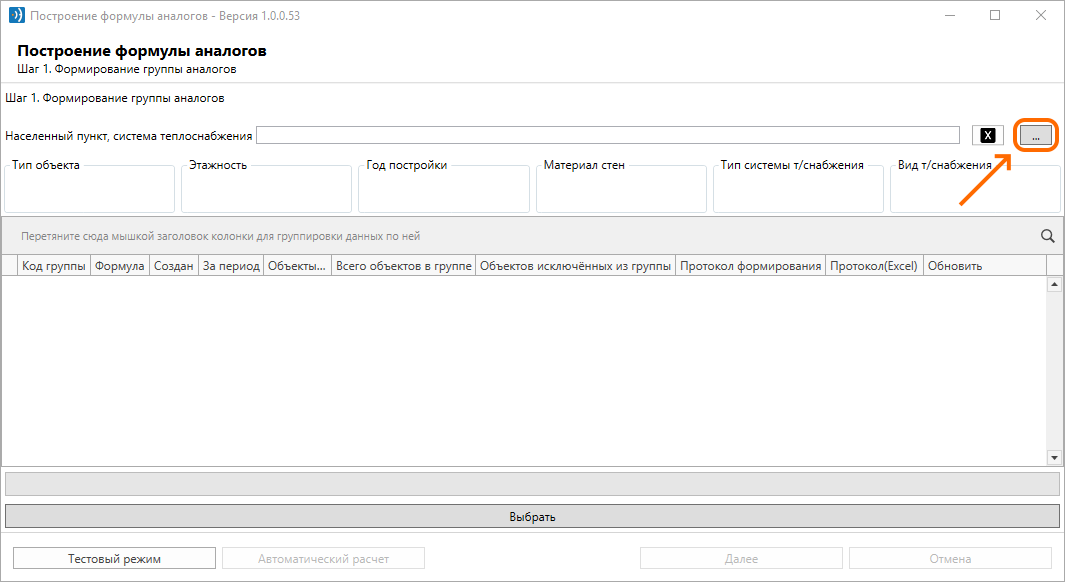Click the application logo in title bar

[x=16, y=15]
